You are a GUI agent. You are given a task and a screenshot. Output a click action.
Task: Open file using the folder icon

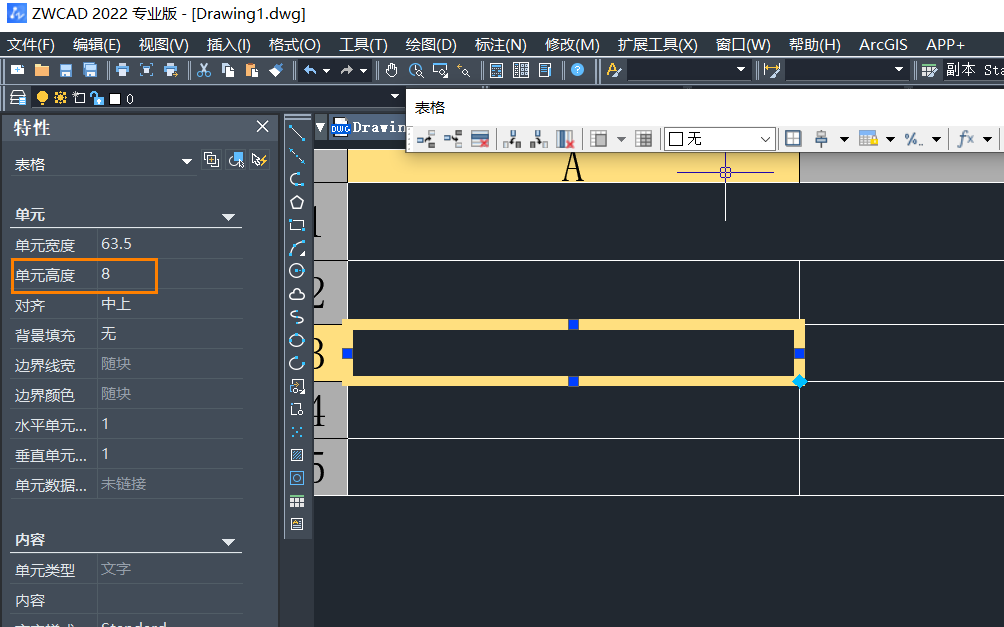coord(42,70)
